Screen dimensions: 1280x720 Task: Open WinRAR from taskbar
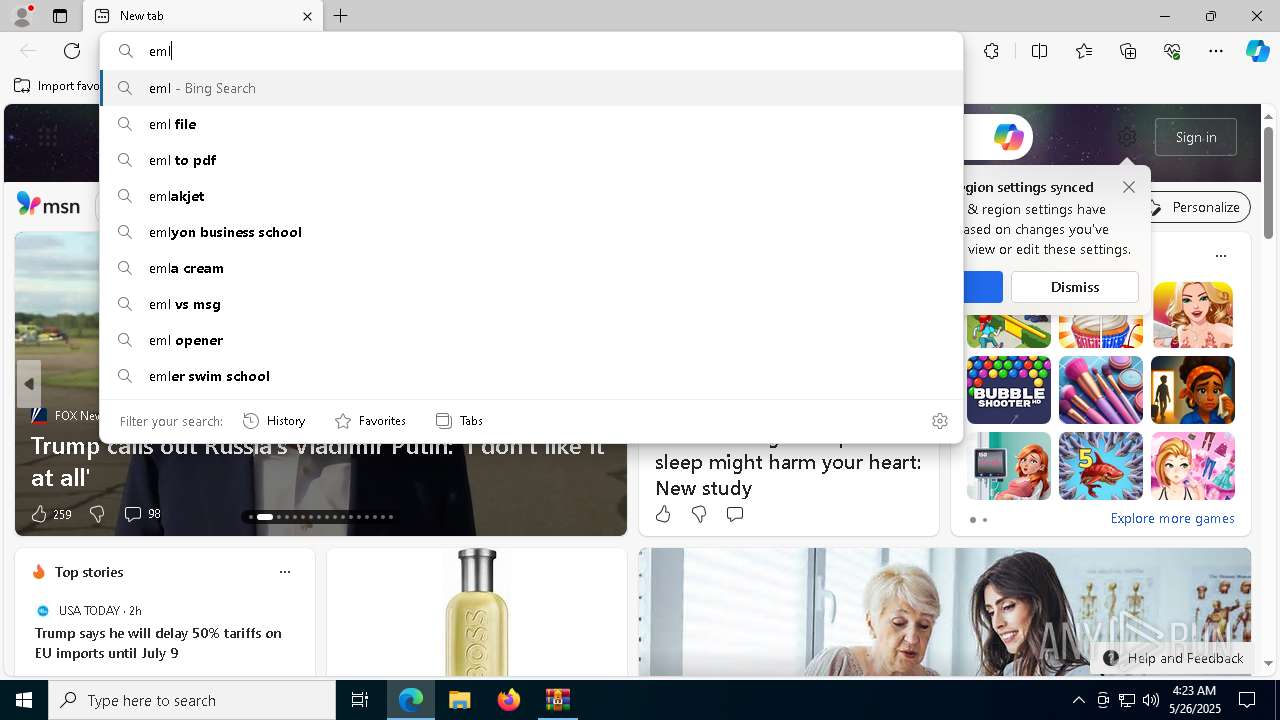(557, 700)
